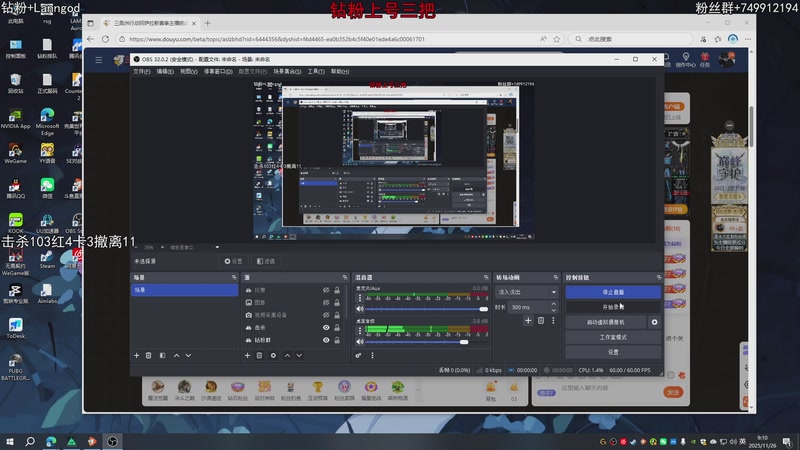Select the 场景 item in scenes list
Viewport: 800px width, 450px height.
[x=184, y=290]
